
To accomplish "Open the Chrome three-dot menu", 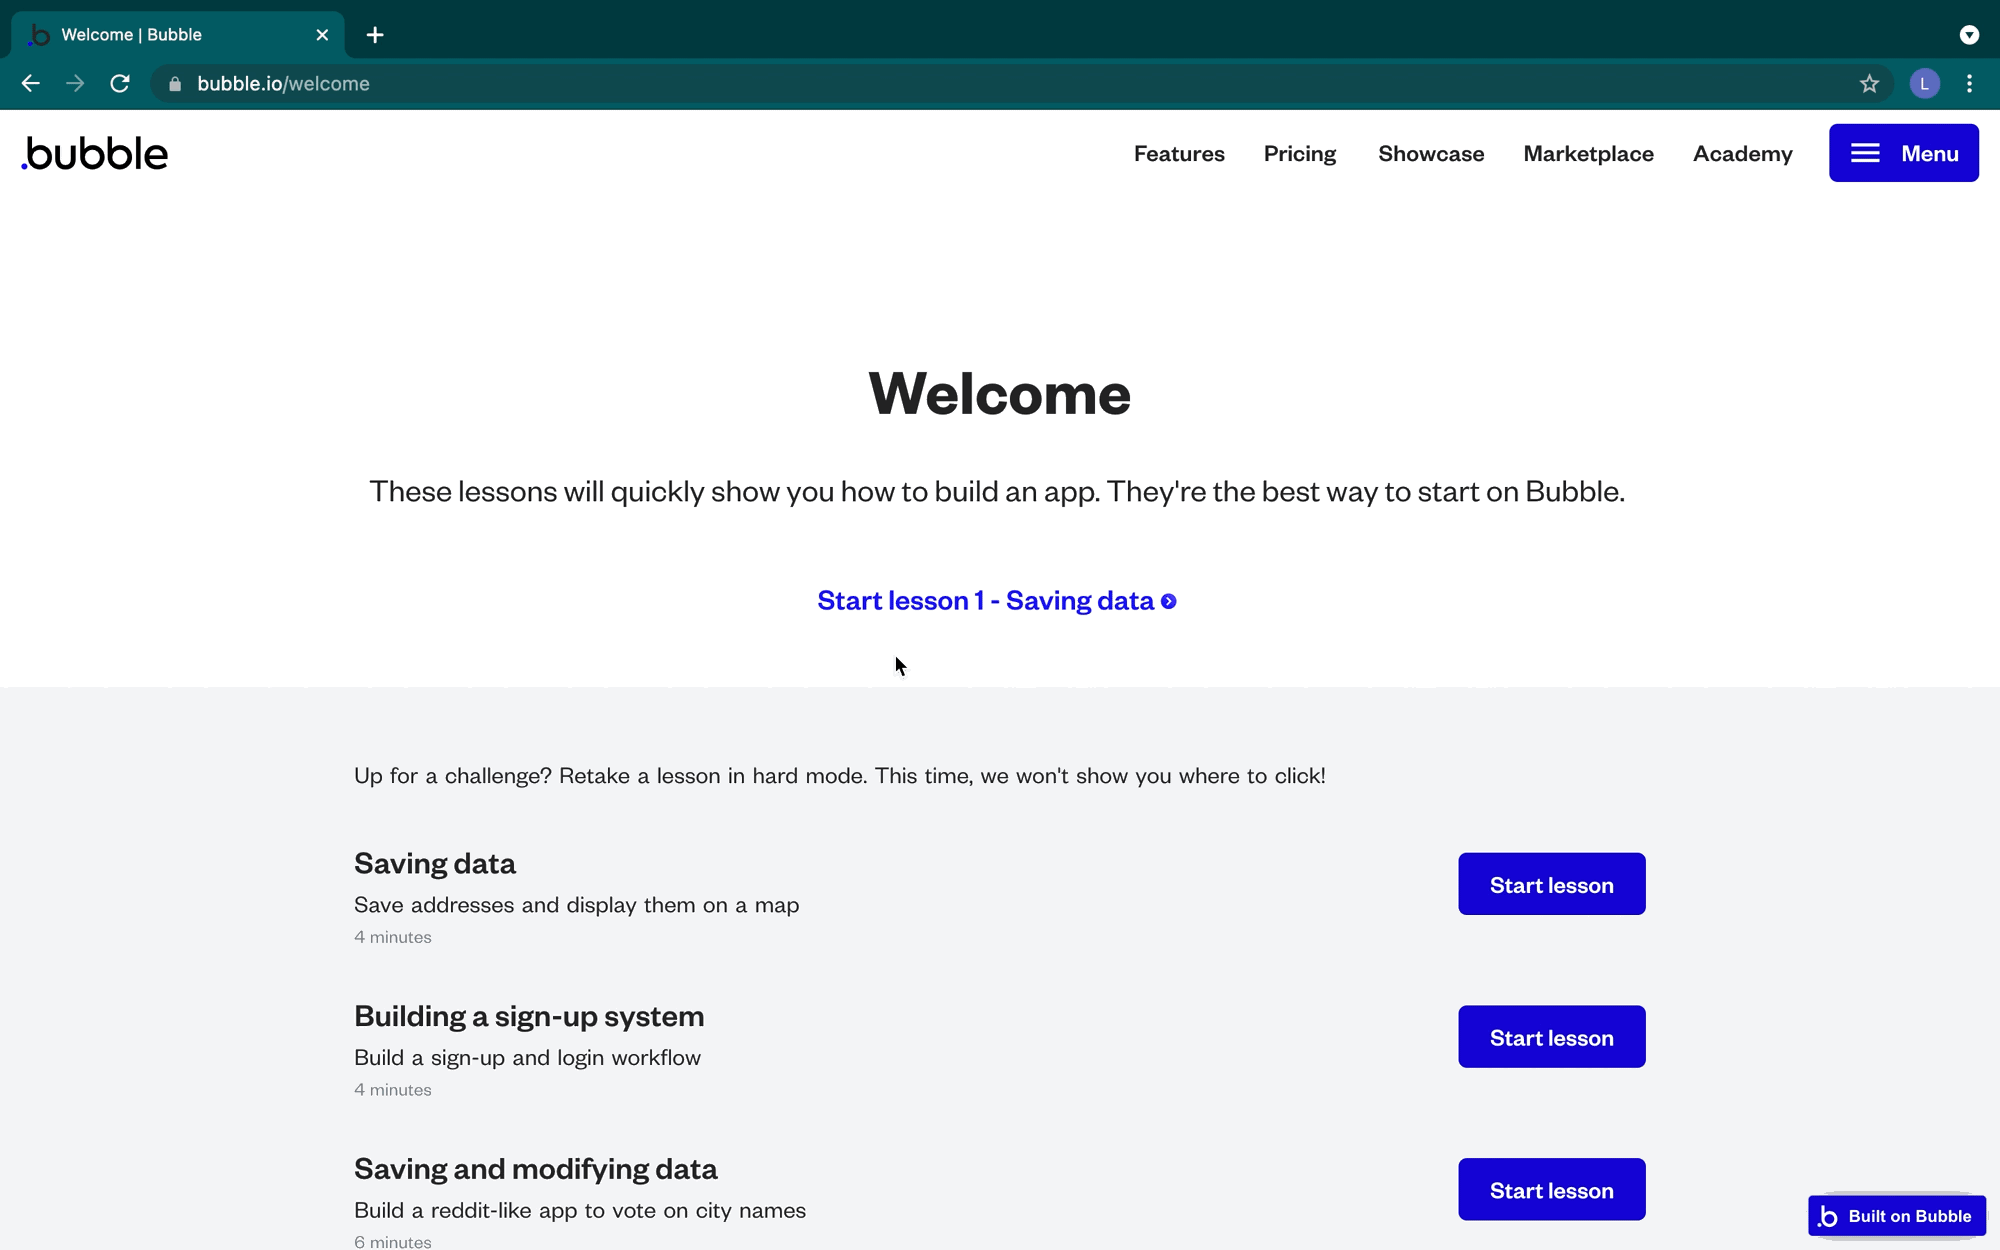I will 1969,84.
